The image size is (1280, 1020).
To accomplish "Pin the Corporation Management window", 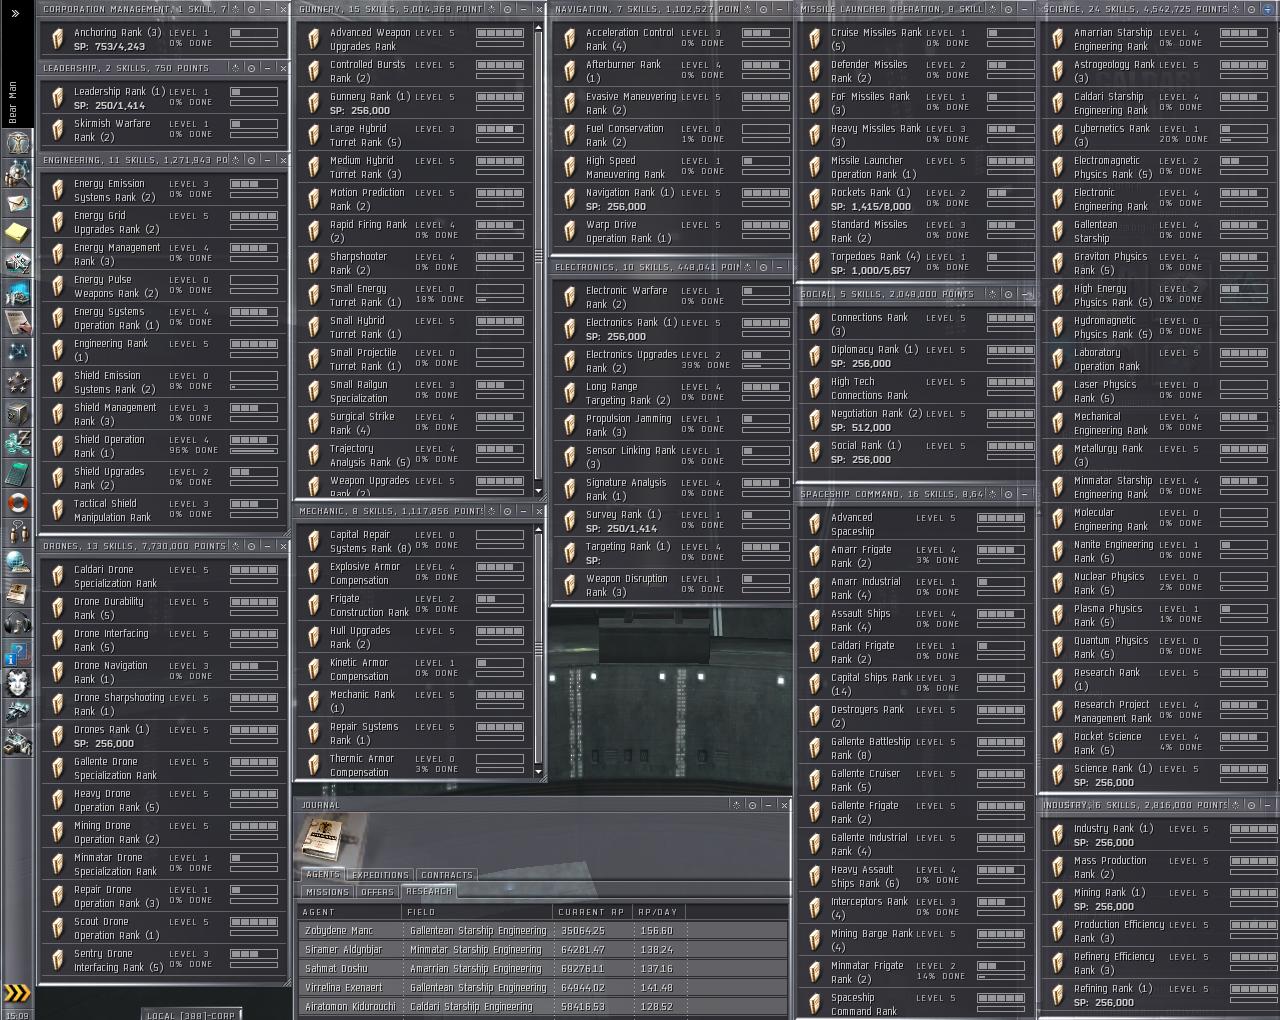I will (x=235, y=9).
